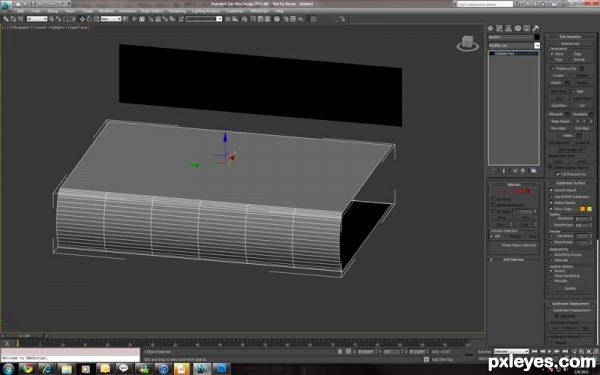Image resolution: width=600 pixels, height=375 pixels.
Task: Select the Rotate transform tool
Action: click(89, 19)
